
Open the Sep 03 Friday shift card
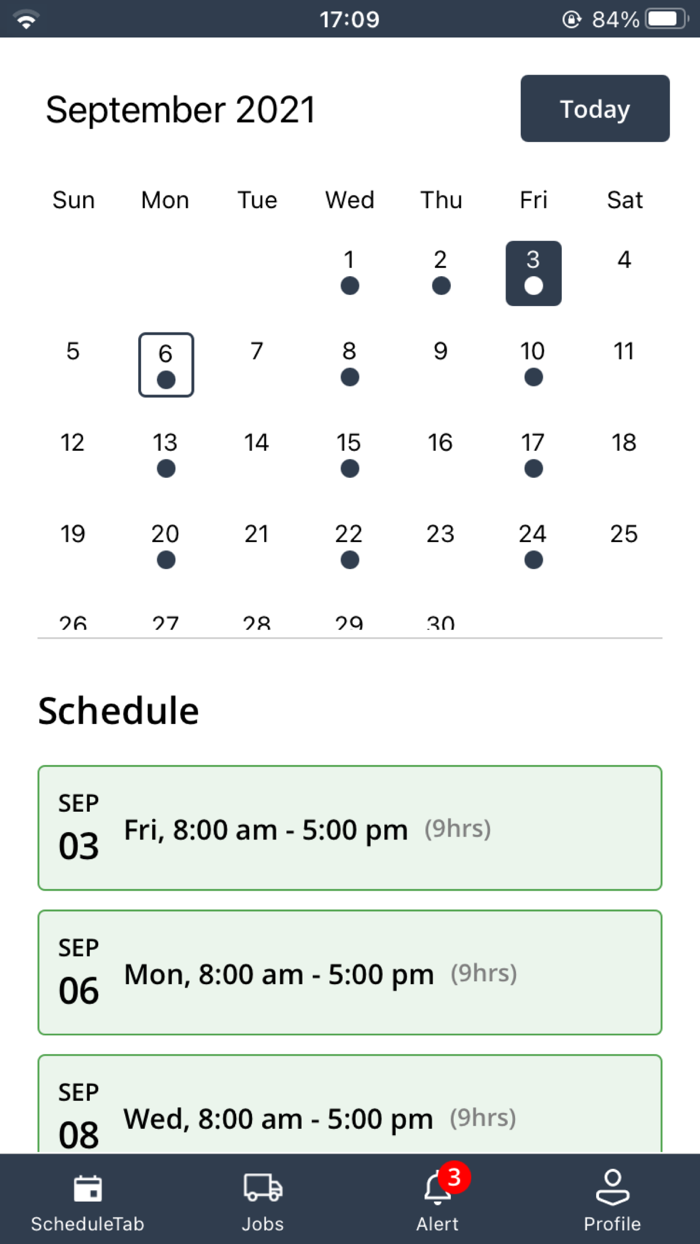(x=350, y=828)
